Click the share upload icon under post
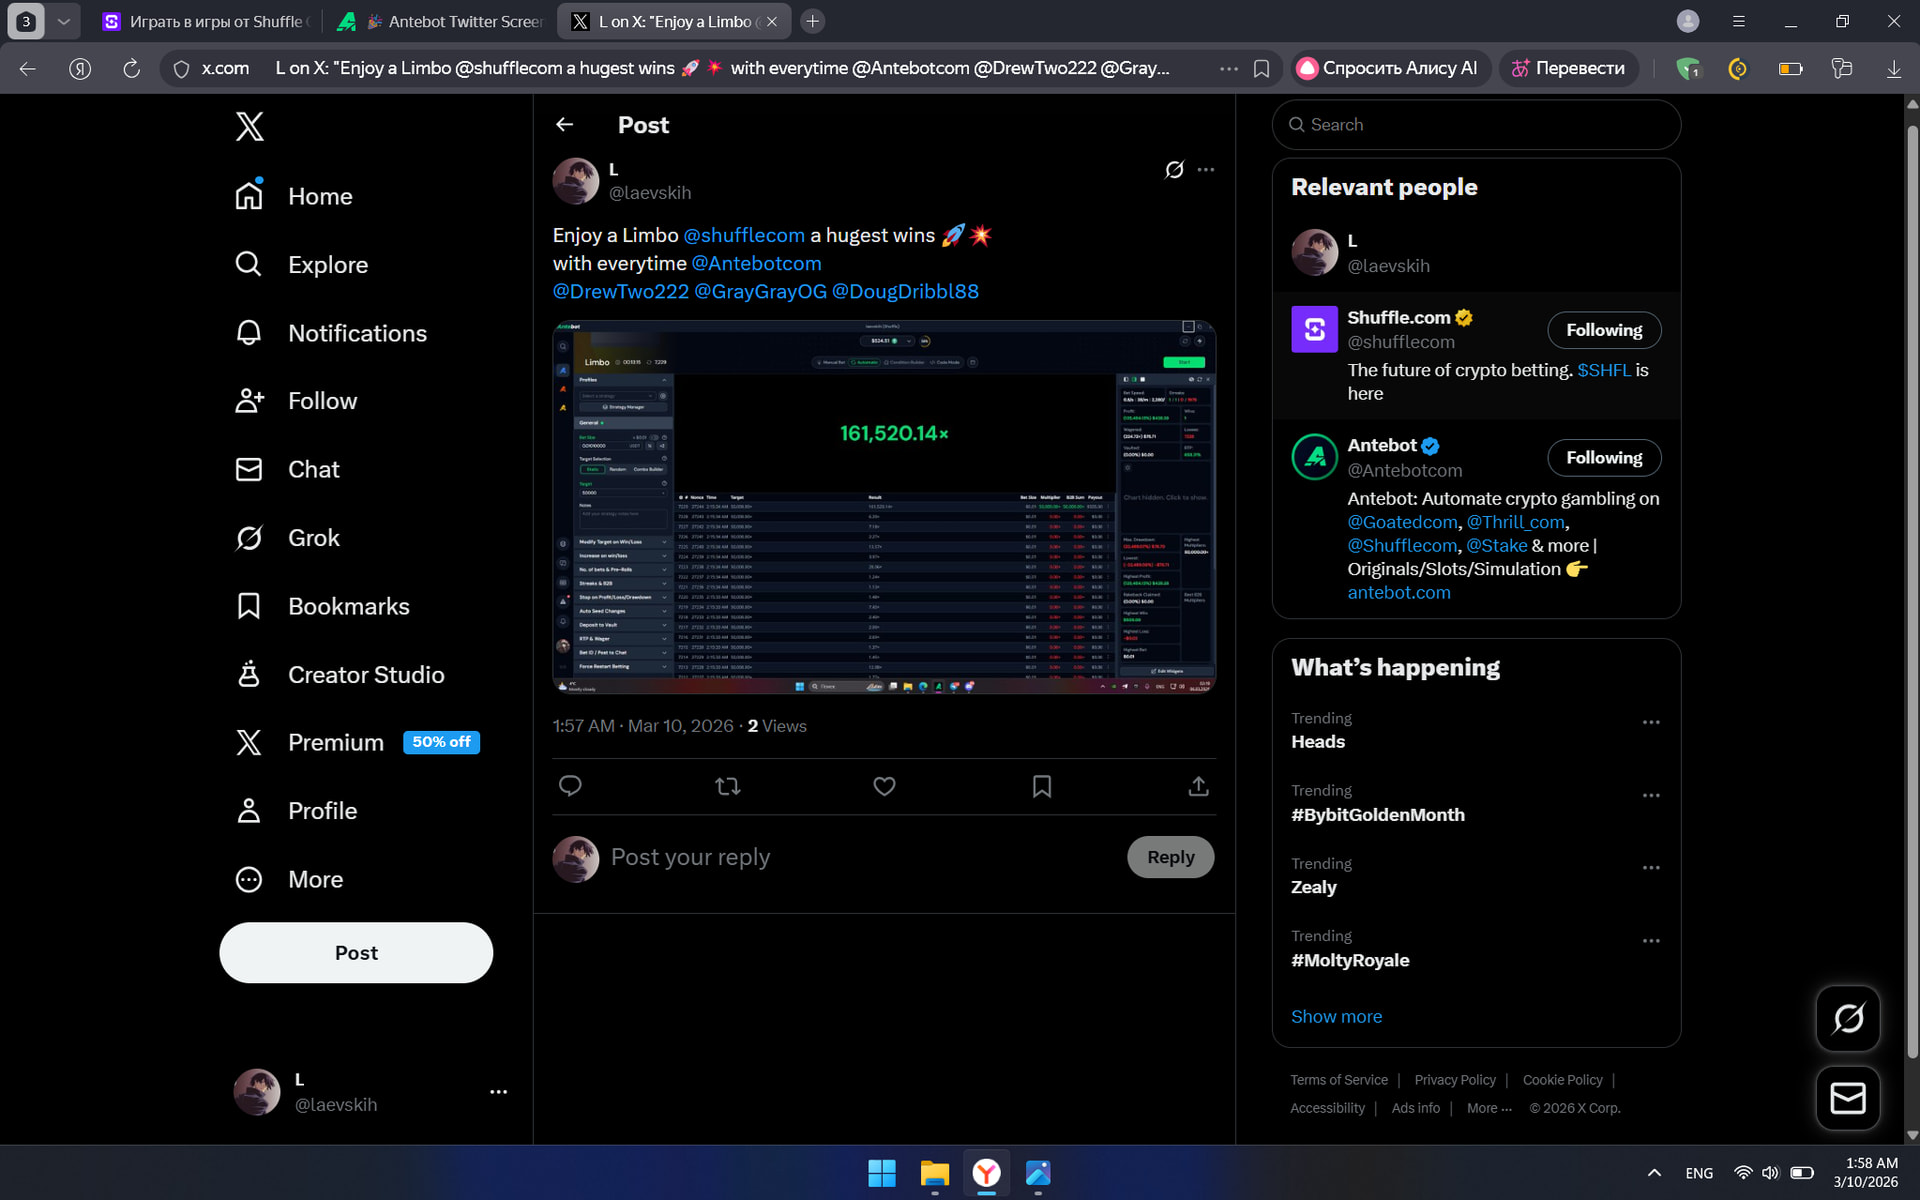The image size is (1920, 1200). [x=1198, y=787]
